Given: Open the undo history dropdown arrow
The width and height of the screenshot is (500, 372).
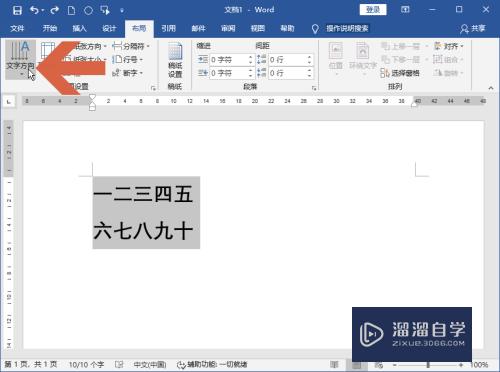Looking at the screenshot, I should (43, 11).
